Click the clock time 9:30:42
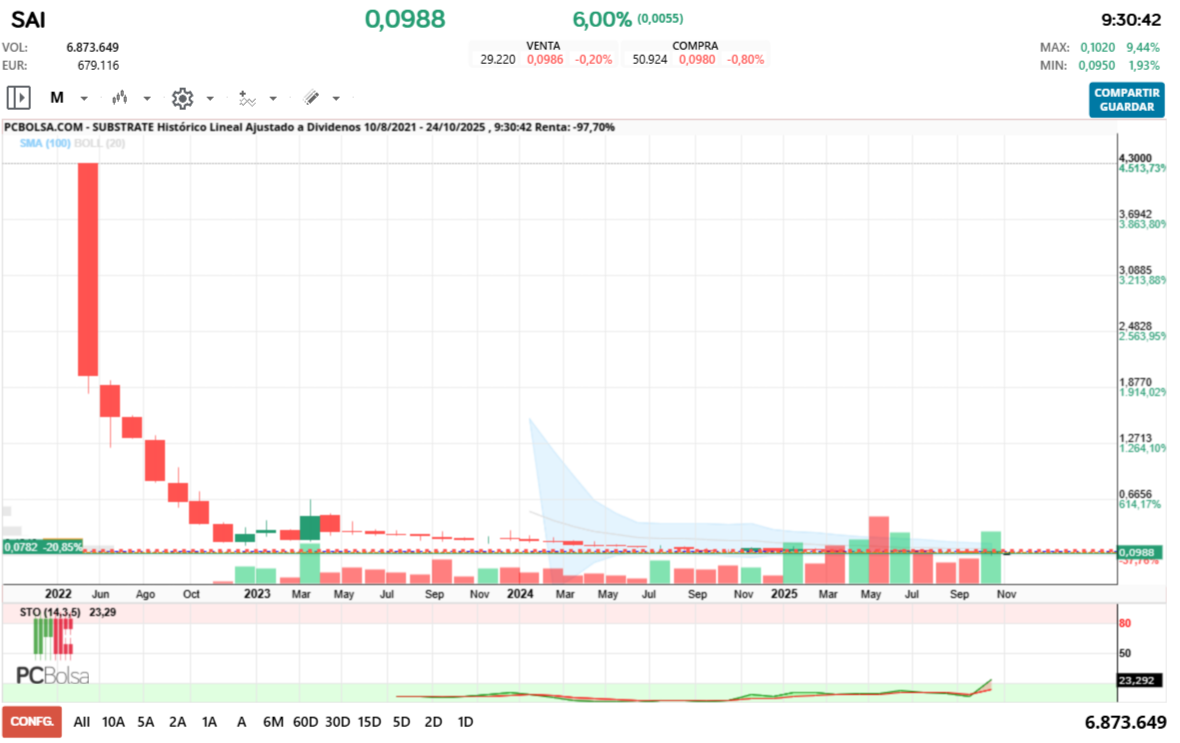The width and height of the screenshot is (1180, 743). coord(1130,20)
